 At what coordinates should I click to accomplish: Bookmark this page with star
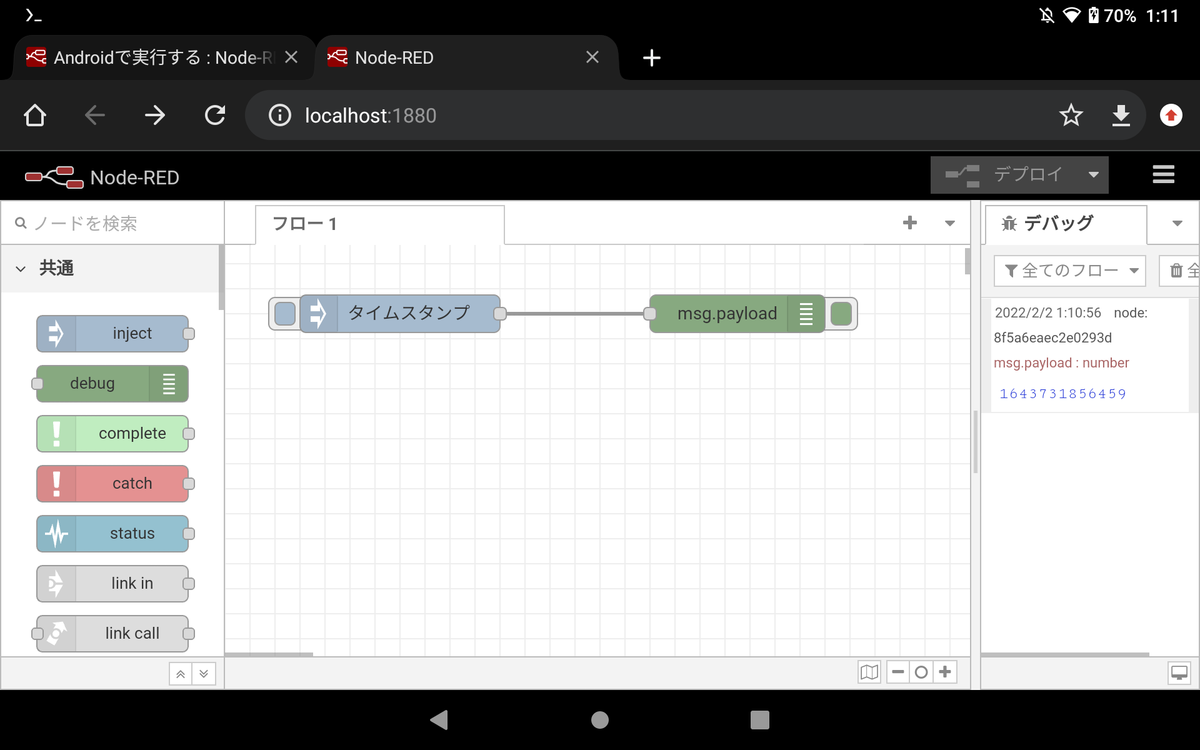point(1071,116)
